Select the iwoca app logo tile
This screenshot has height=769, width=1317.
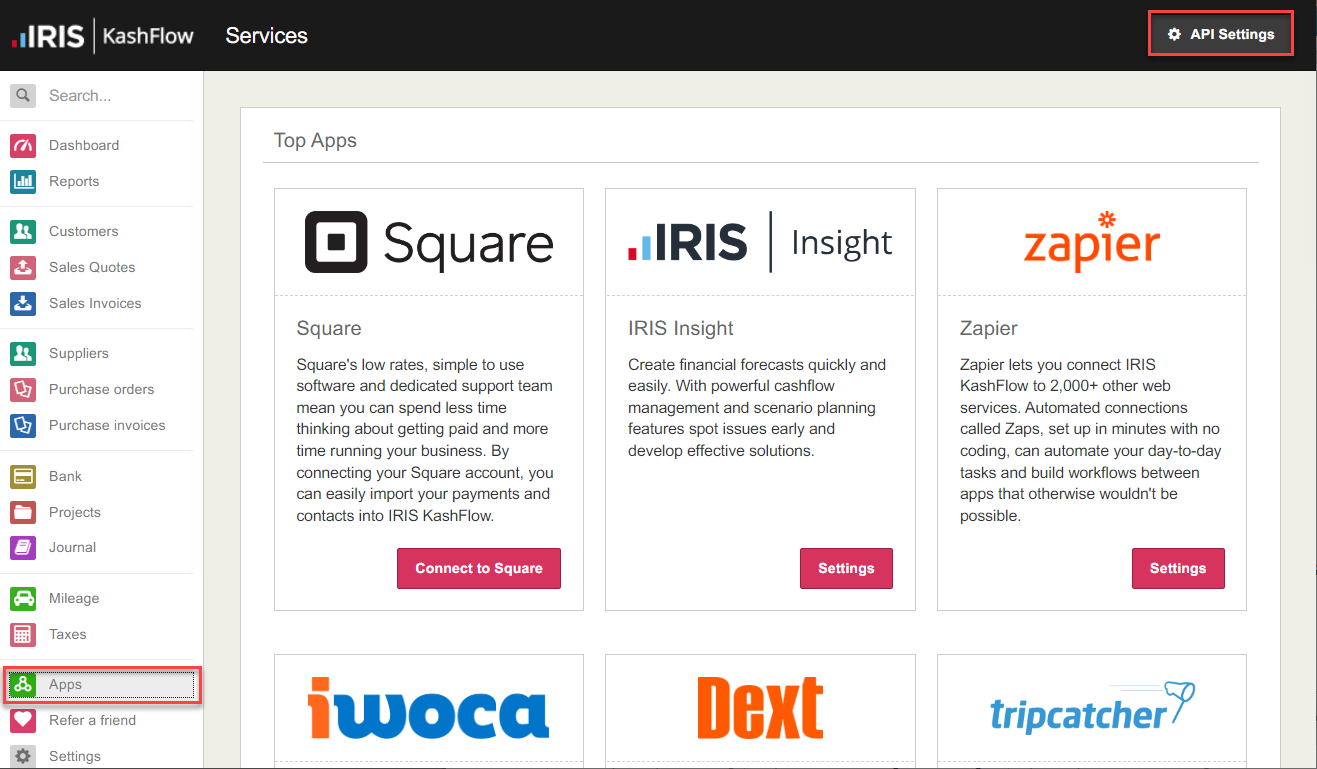pyautogui.click(x=429, y=708)
